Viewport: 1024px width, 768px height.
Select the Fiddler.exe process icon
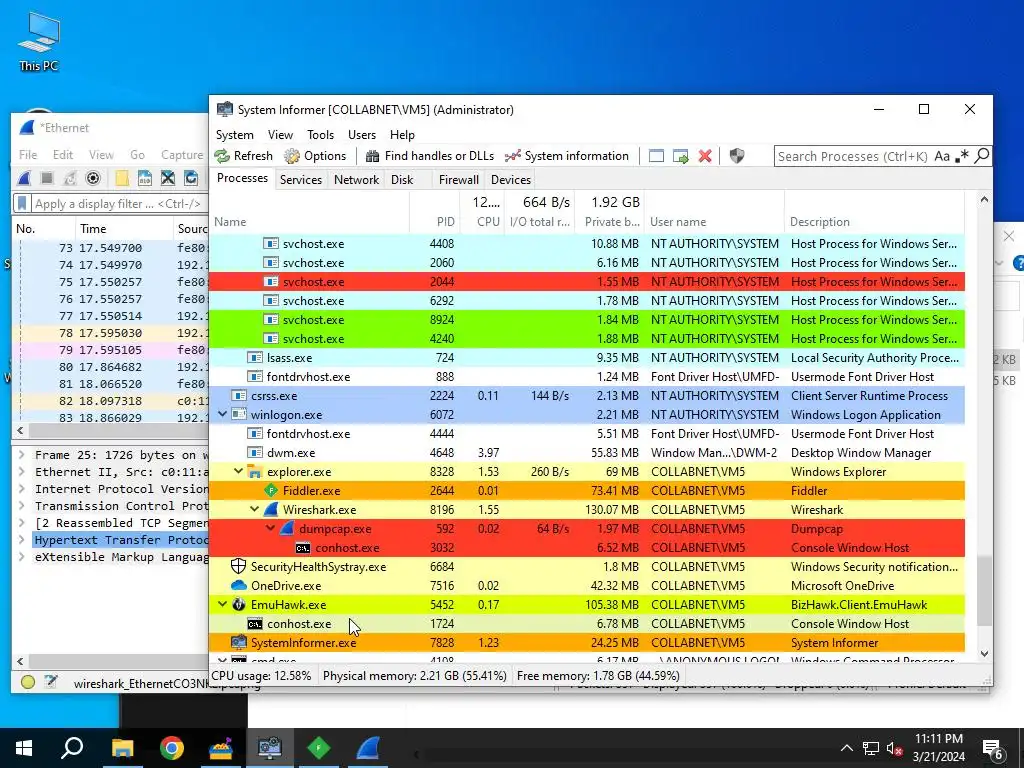coord(271,490)
